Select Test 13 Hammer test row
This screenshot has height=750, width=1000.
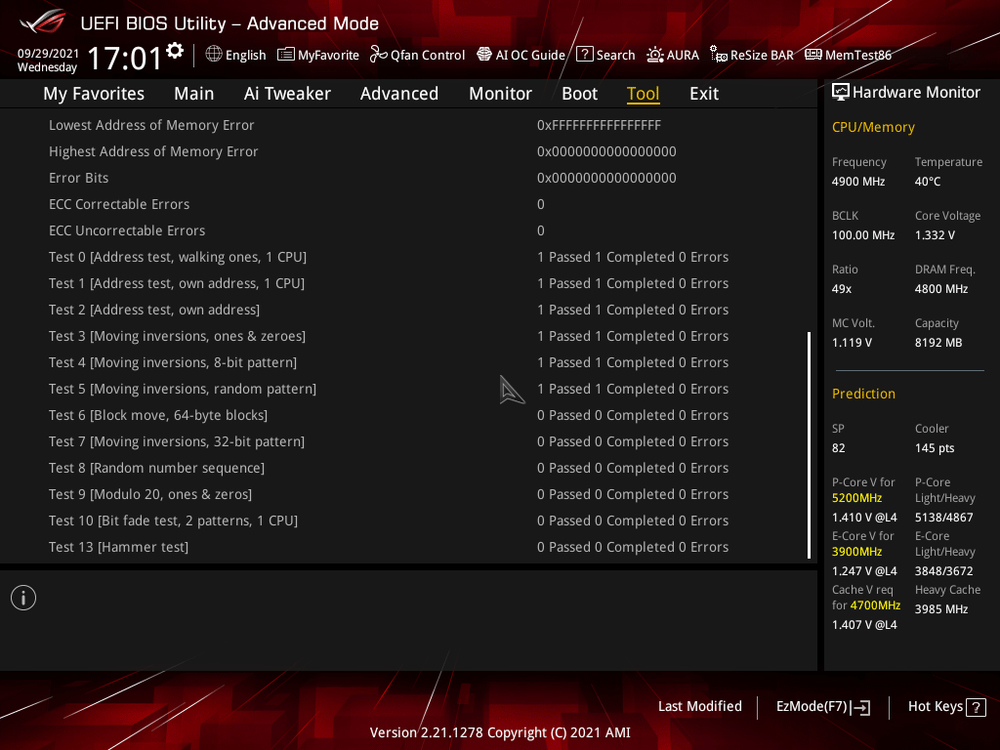coord(406,547)
